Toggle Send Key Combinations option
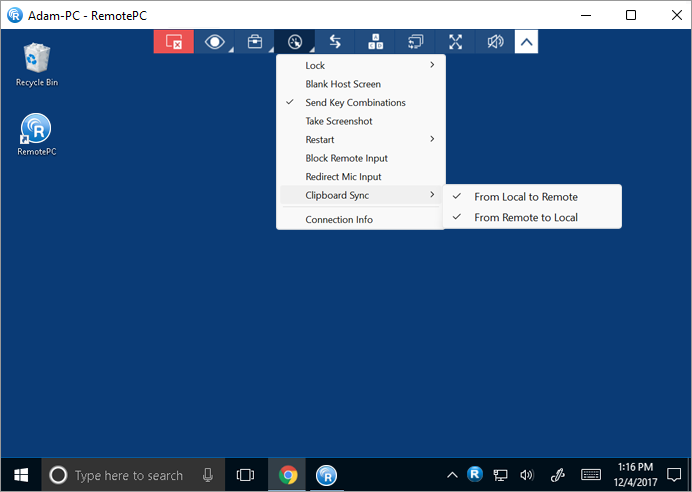The image size is (692, 492). 355,103
